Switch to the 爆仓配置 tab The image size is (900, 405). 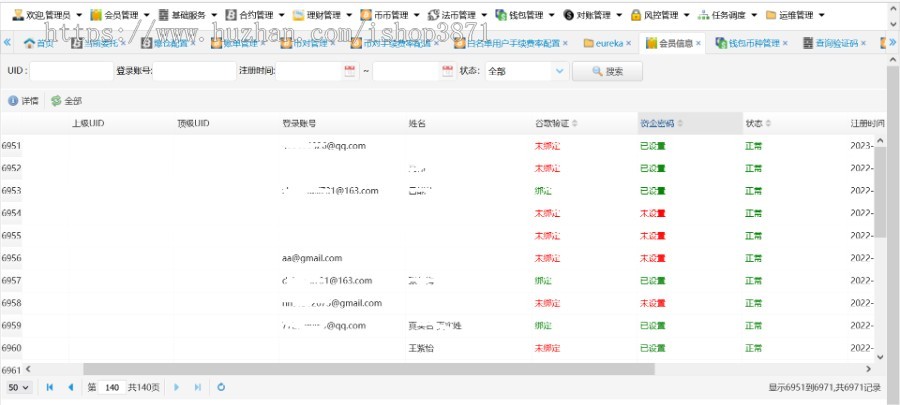[x=168, y=43]
